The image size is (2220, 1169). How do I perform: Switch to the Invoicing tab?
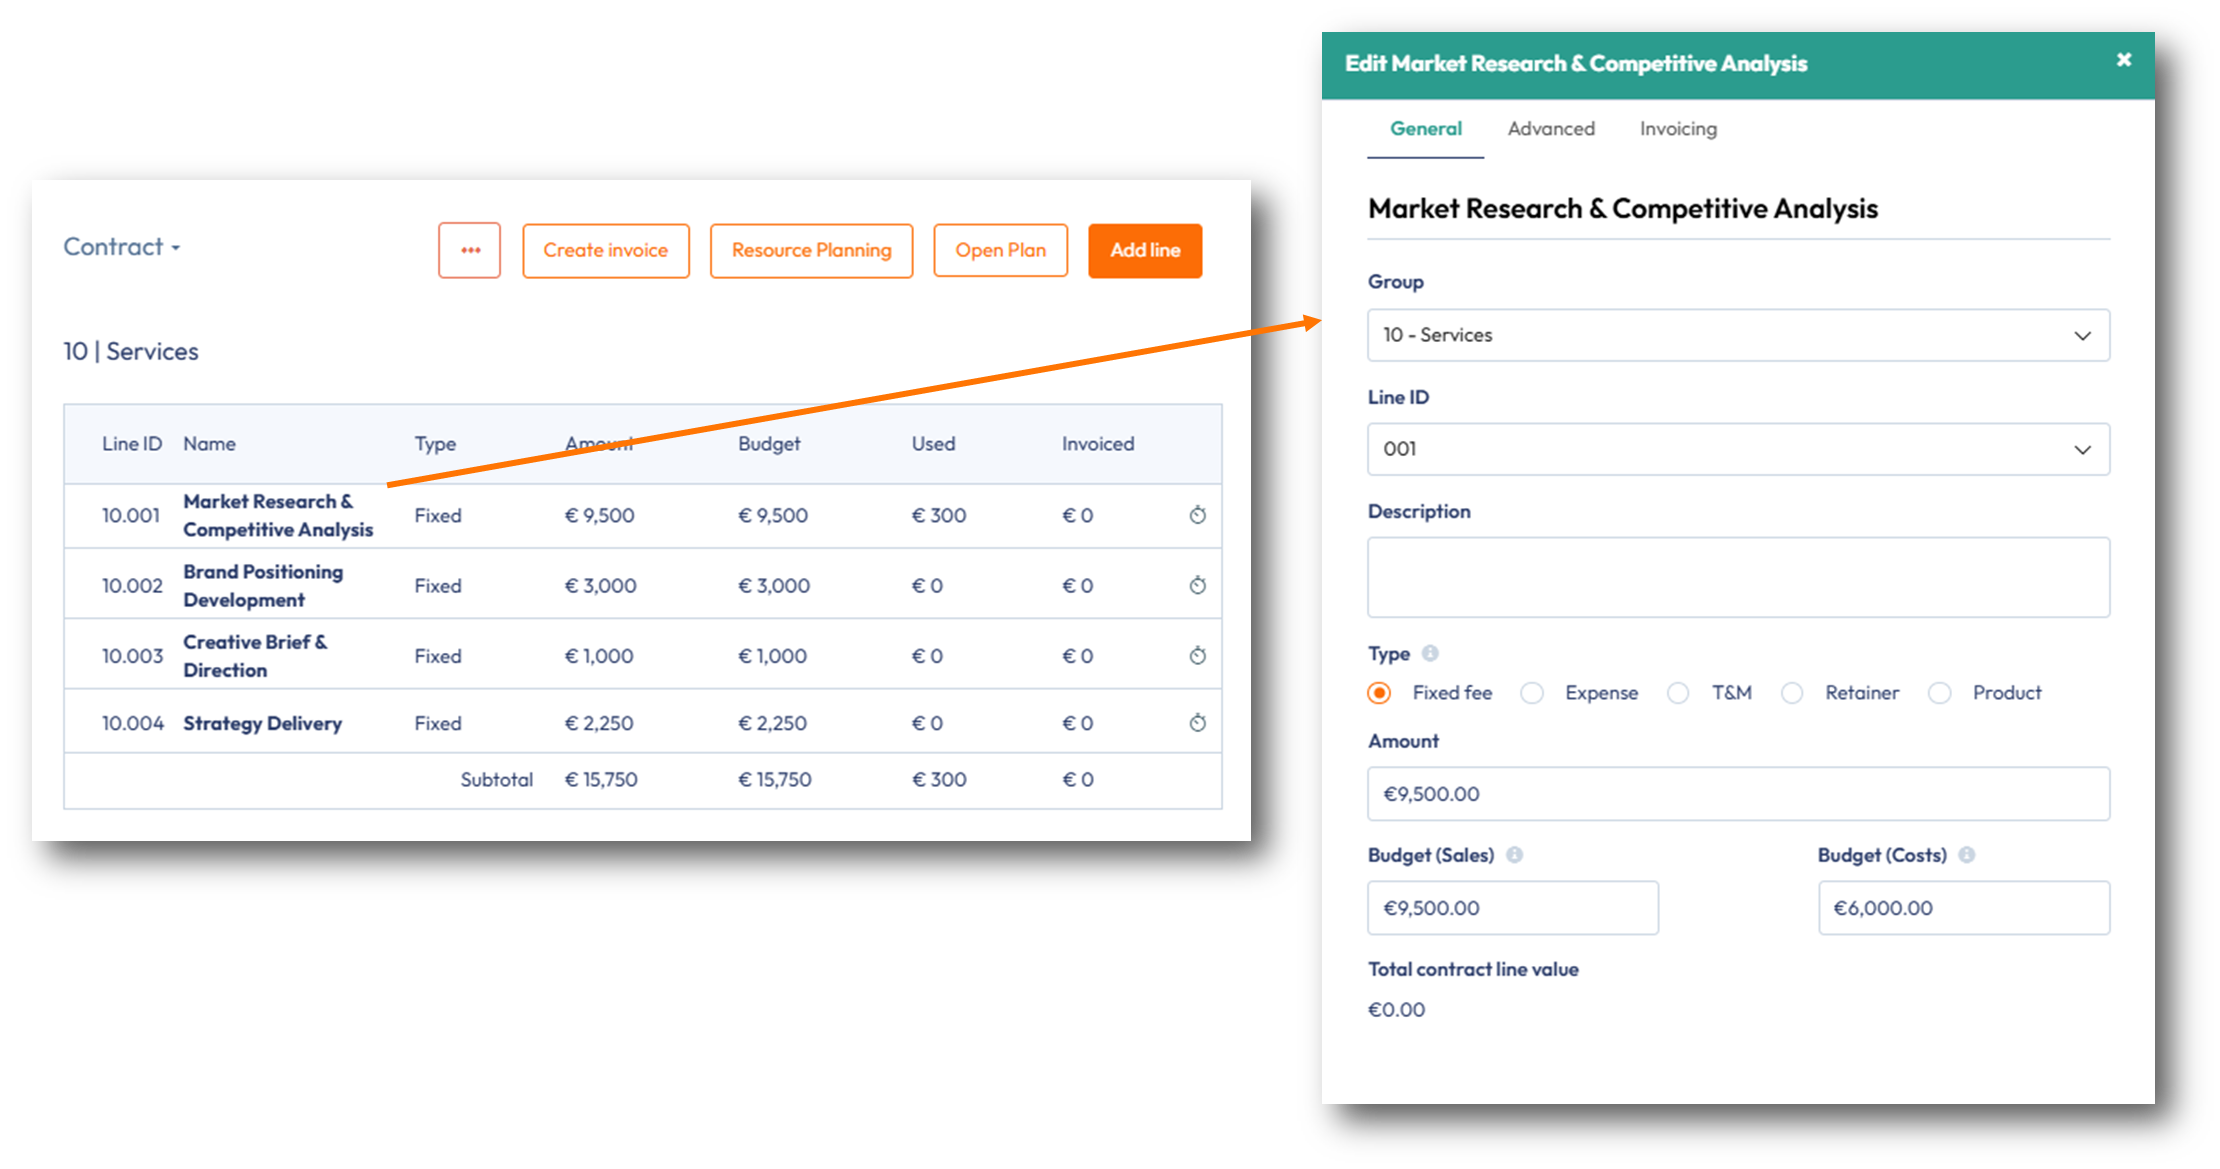tap(1678, 129)
